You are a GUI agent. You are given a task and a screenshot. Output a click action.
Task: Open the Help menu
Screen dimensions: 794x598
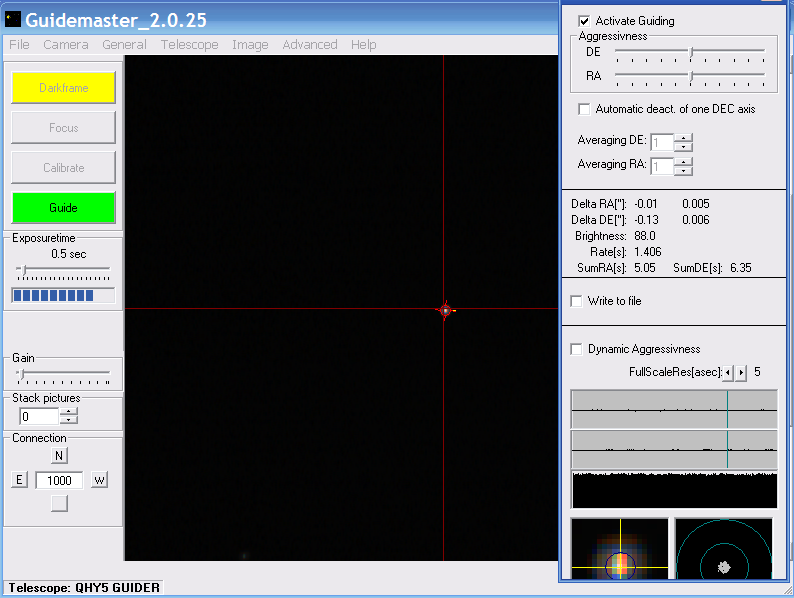coord(364,45)
